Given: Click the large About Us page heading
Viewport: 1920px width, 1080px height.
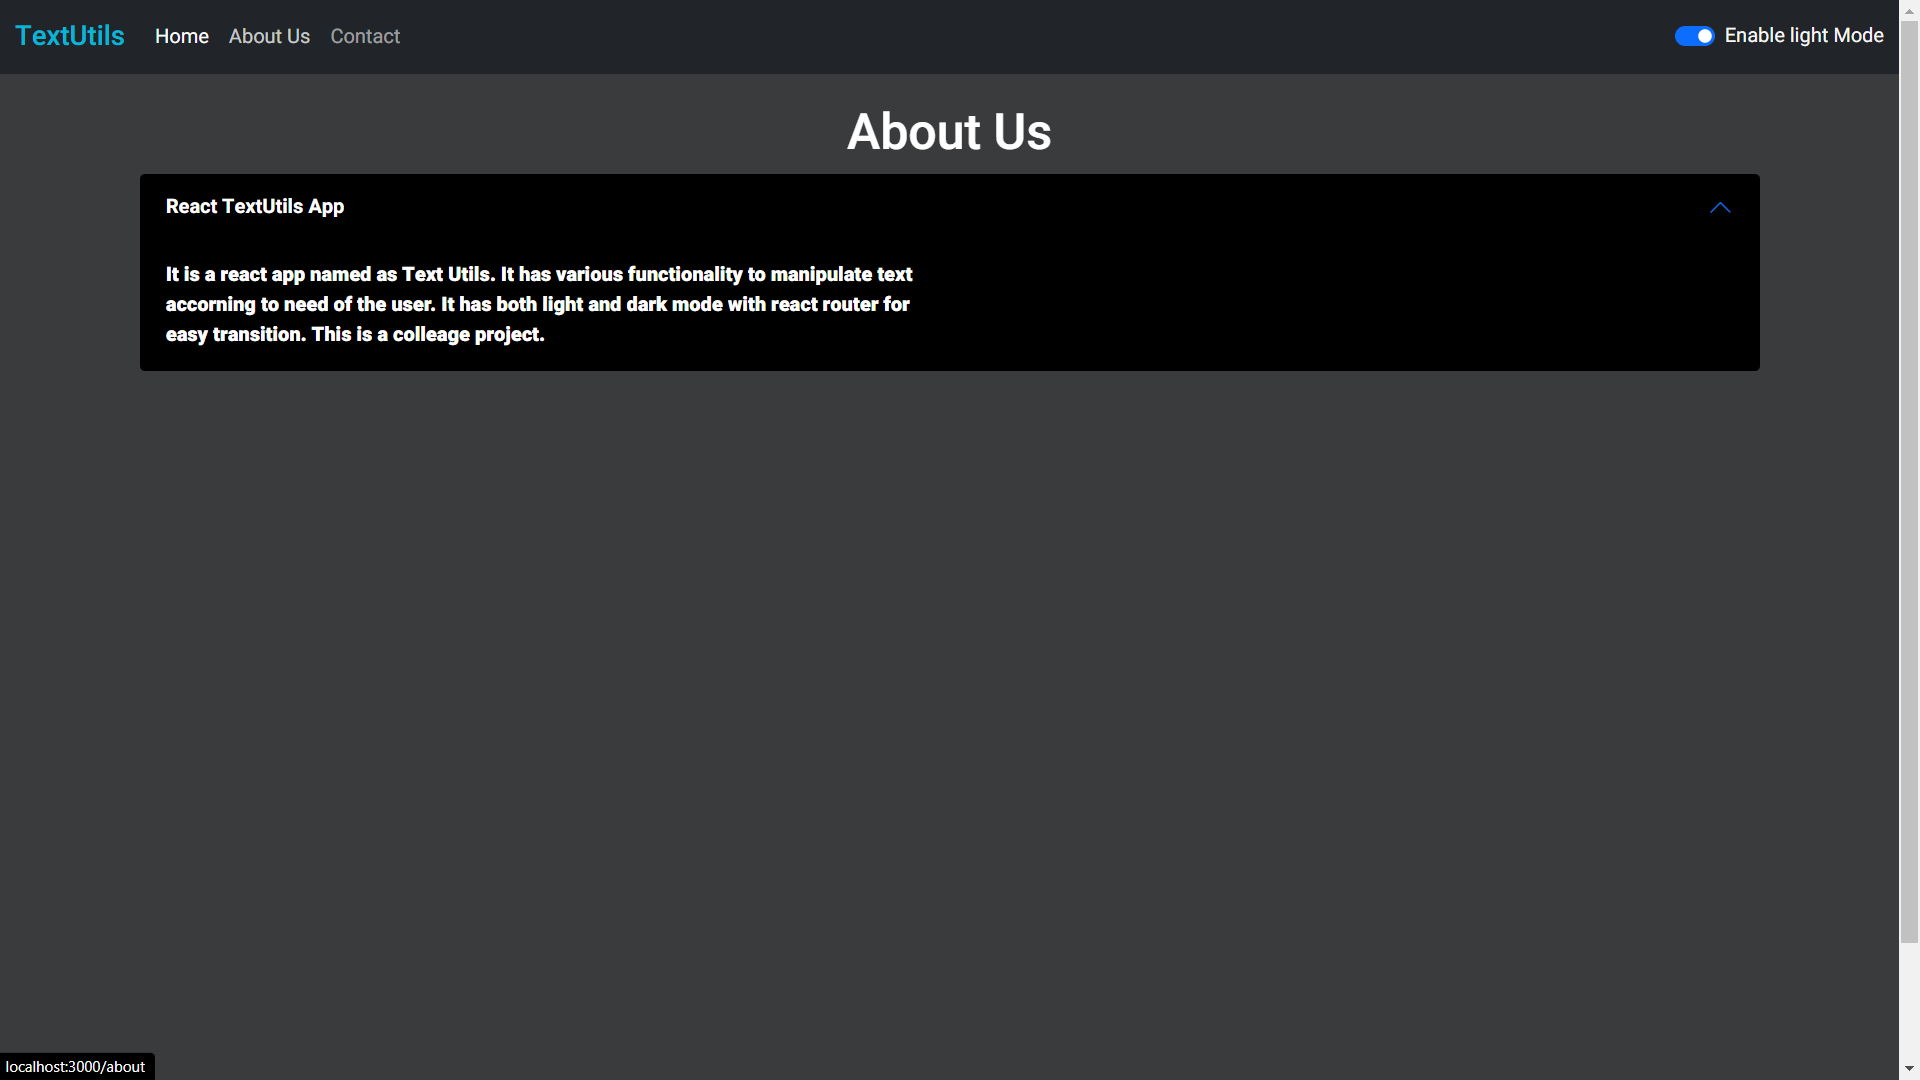Looking at the screenshot, I should (949, 131).
